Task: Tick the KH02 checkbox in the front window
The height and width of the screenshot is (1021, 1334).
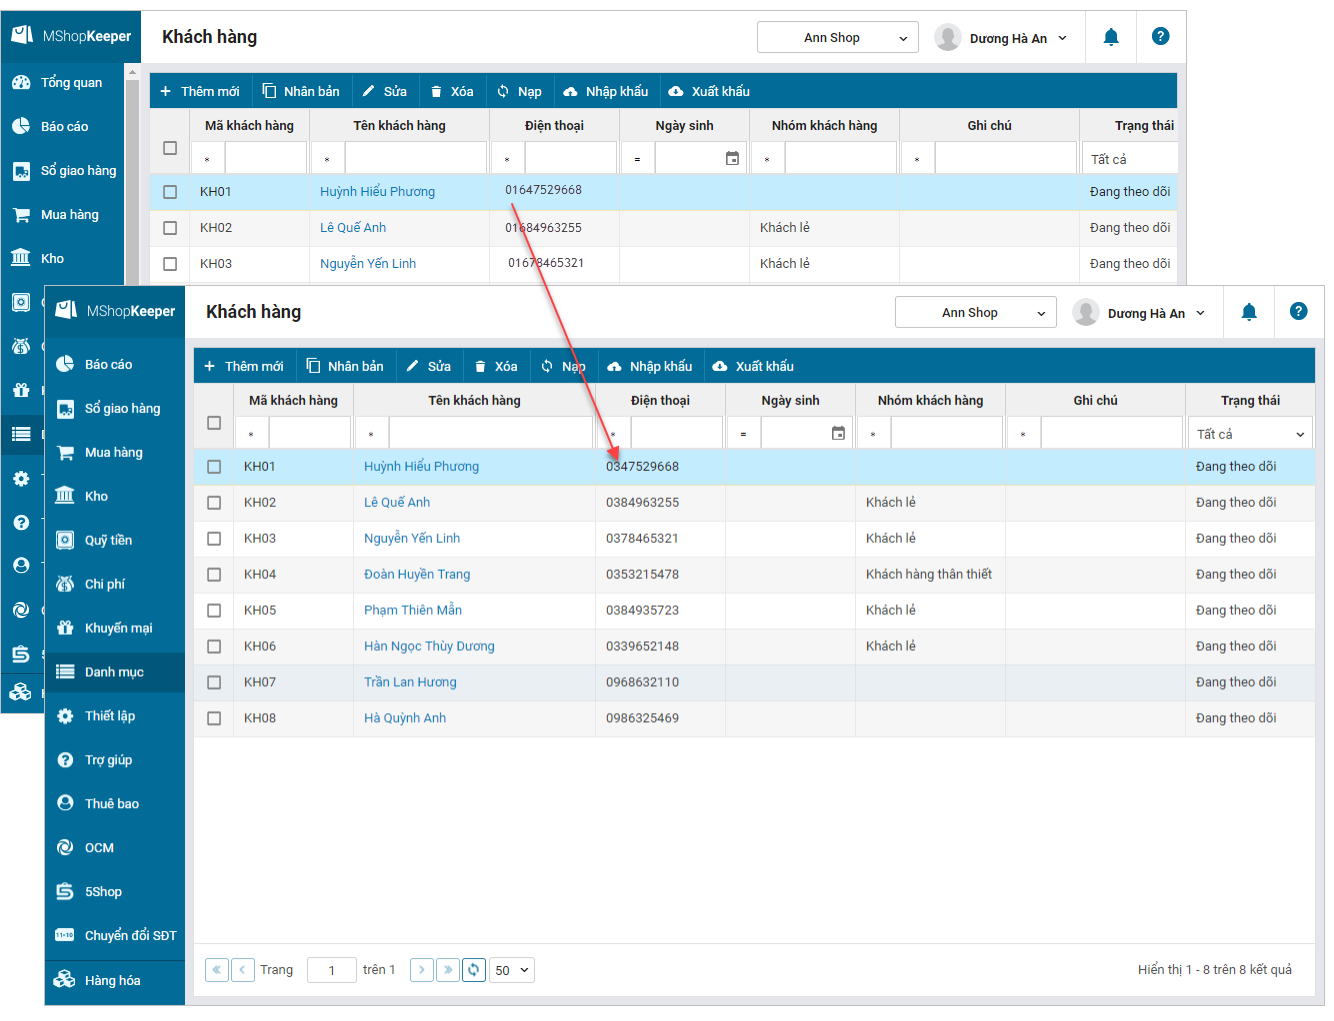Action: coord(214,503)
